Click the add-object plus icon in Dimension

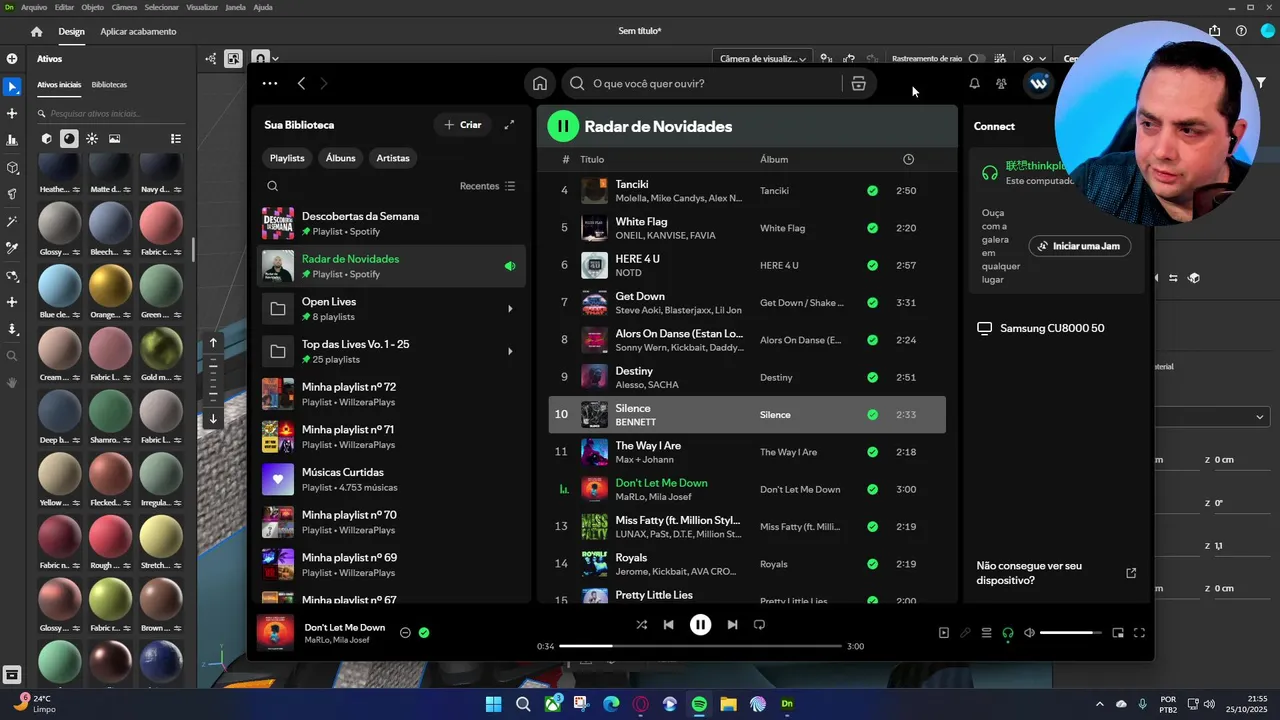pos(12,59)
